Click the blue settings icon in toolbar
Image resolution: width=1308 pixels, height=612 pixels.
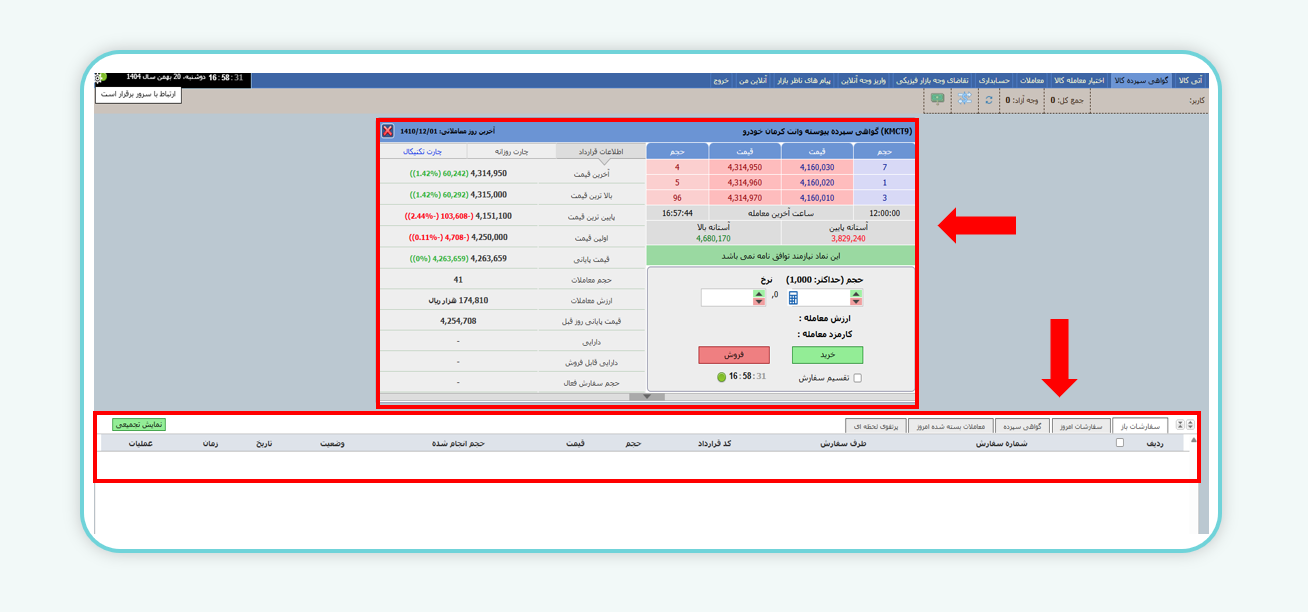(x=964, y=99)
